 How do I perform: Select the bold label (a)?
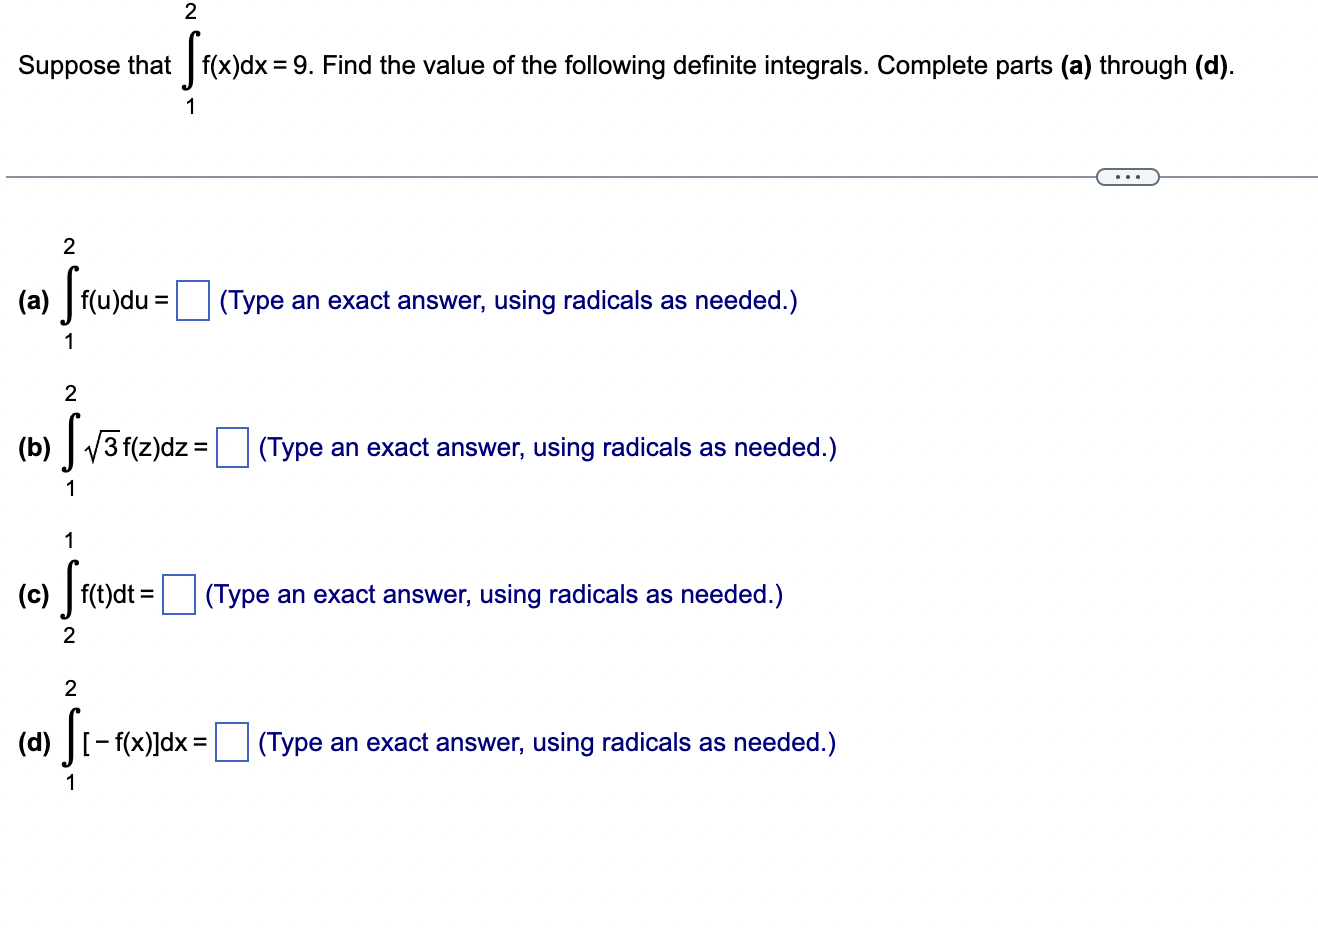35,299
